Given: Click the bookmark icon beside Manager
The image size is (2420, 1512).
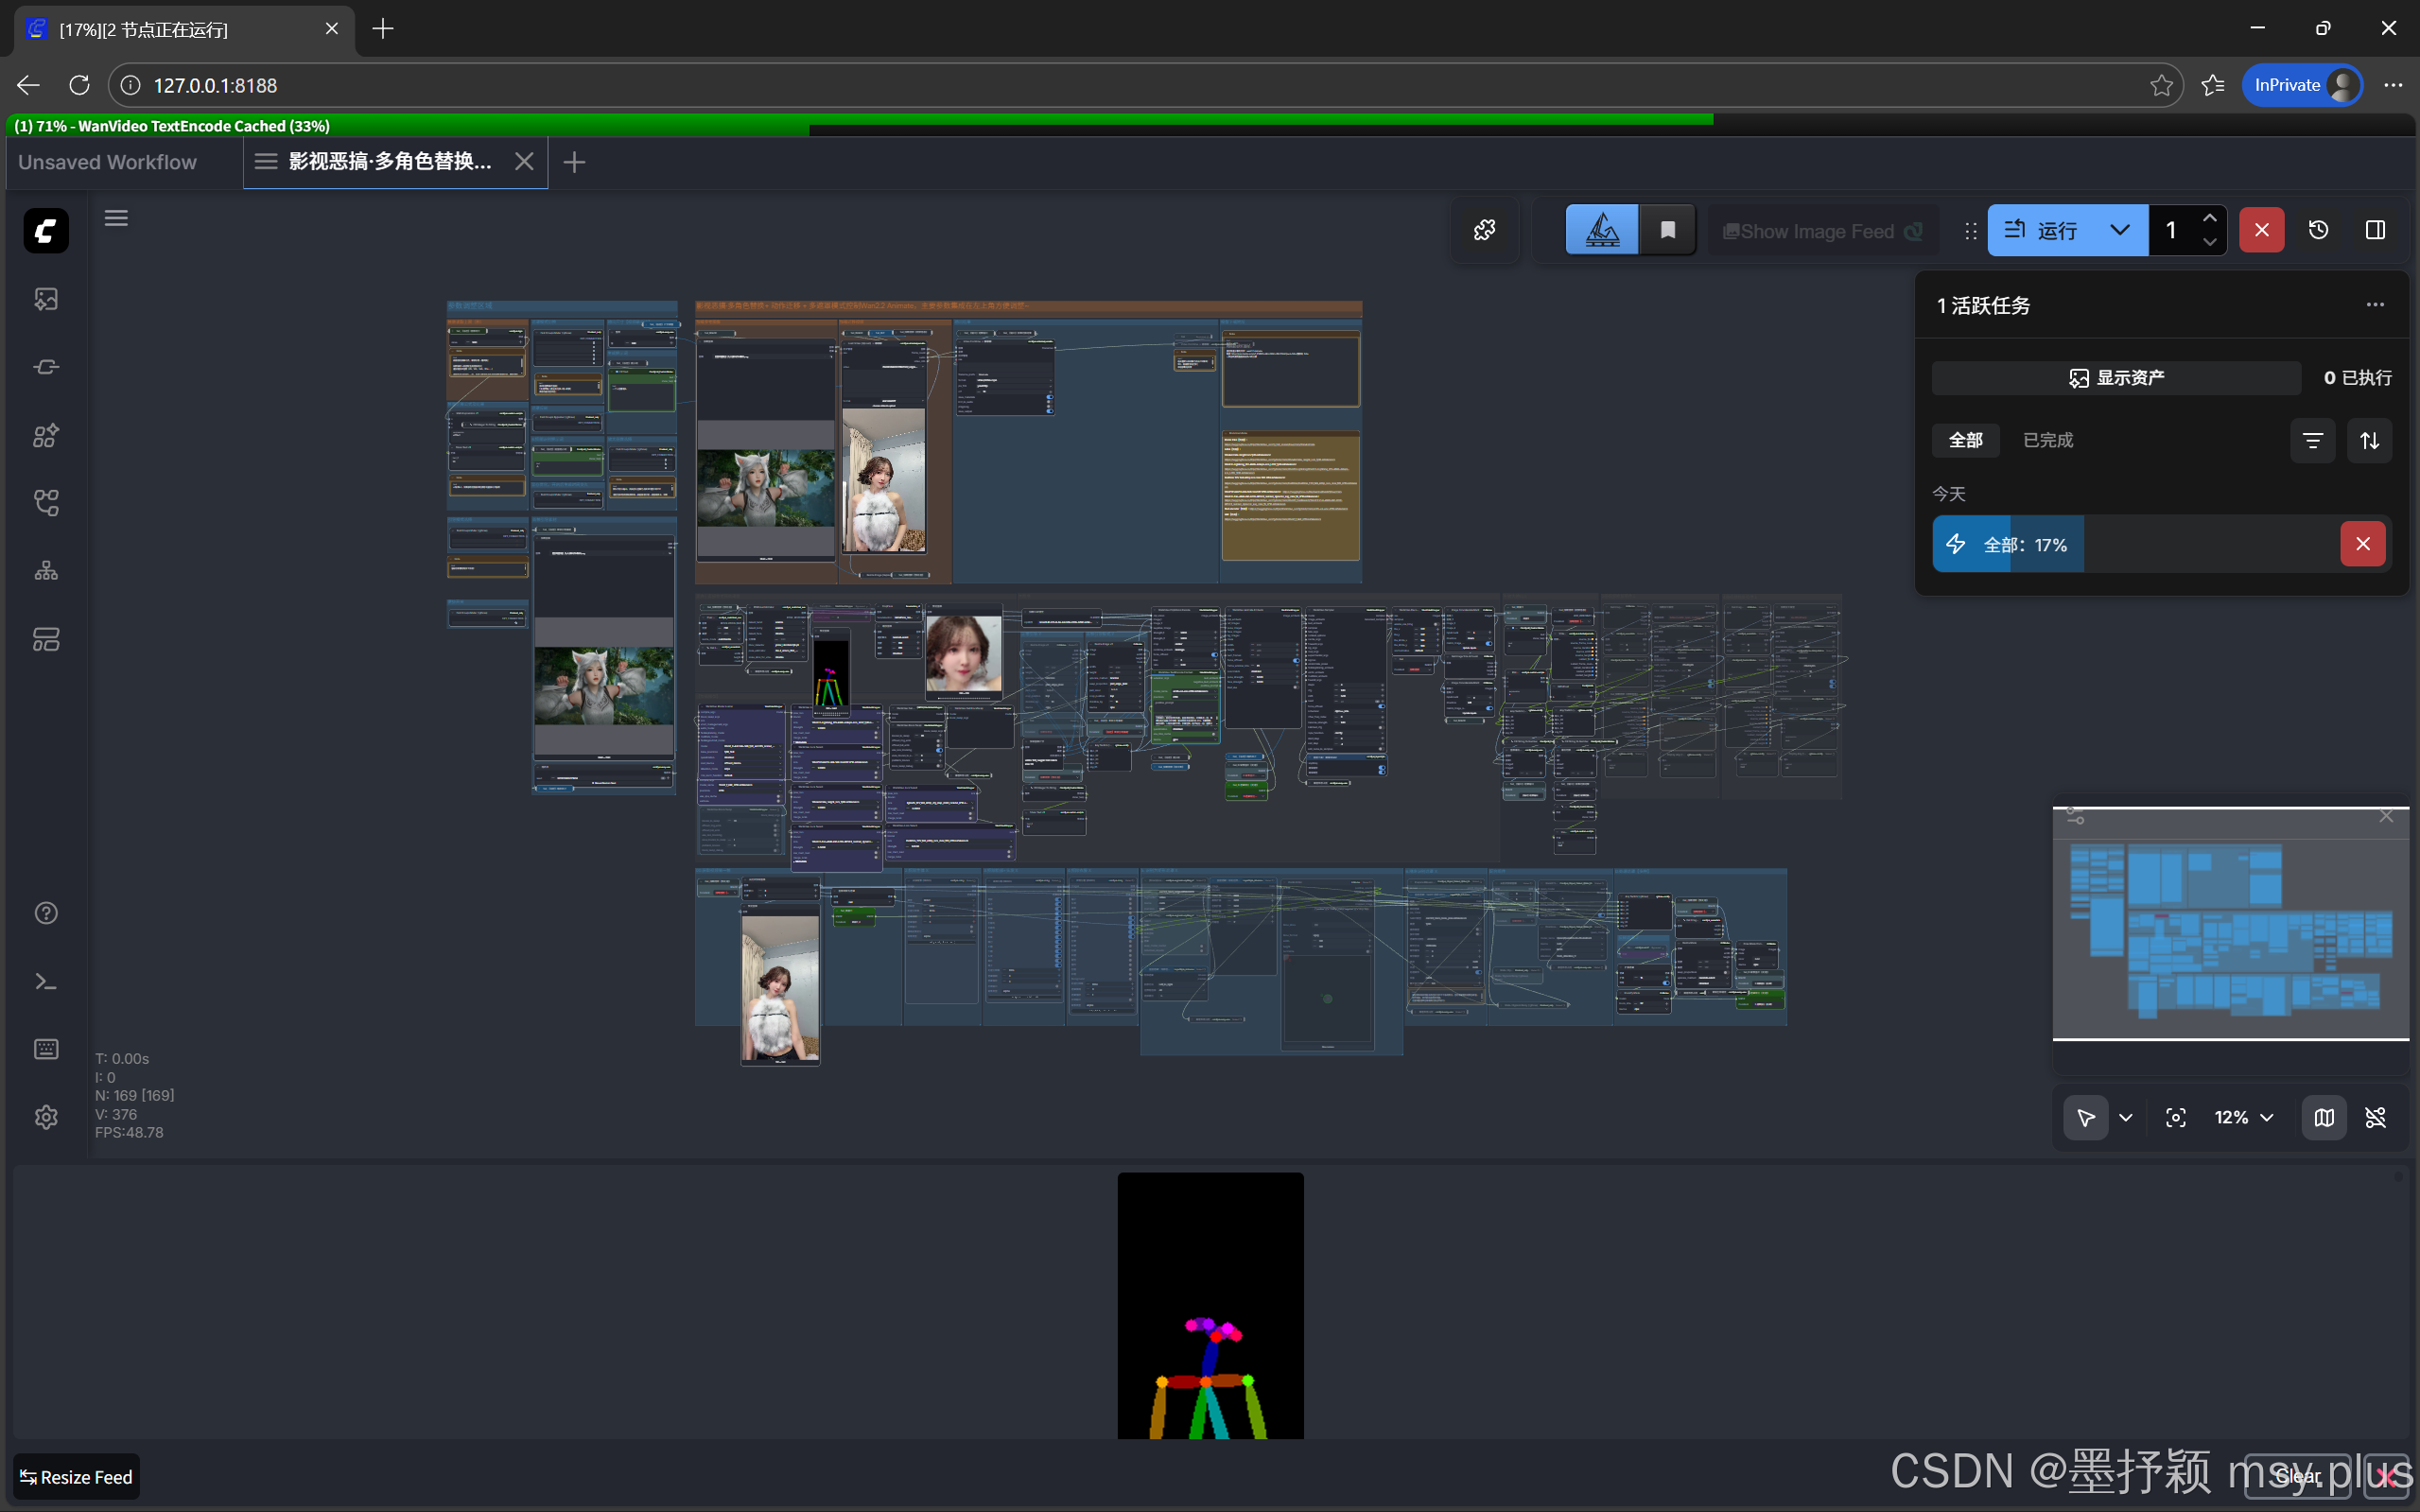Looking at the screenshot, I should click(x=1668, y=231).
